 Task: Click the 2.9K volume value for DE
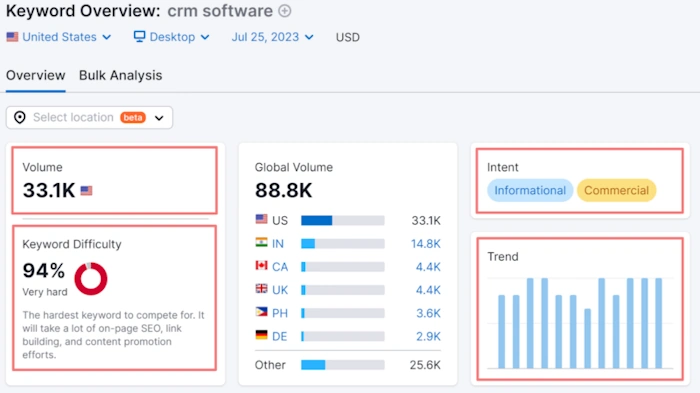pos(429,337)
